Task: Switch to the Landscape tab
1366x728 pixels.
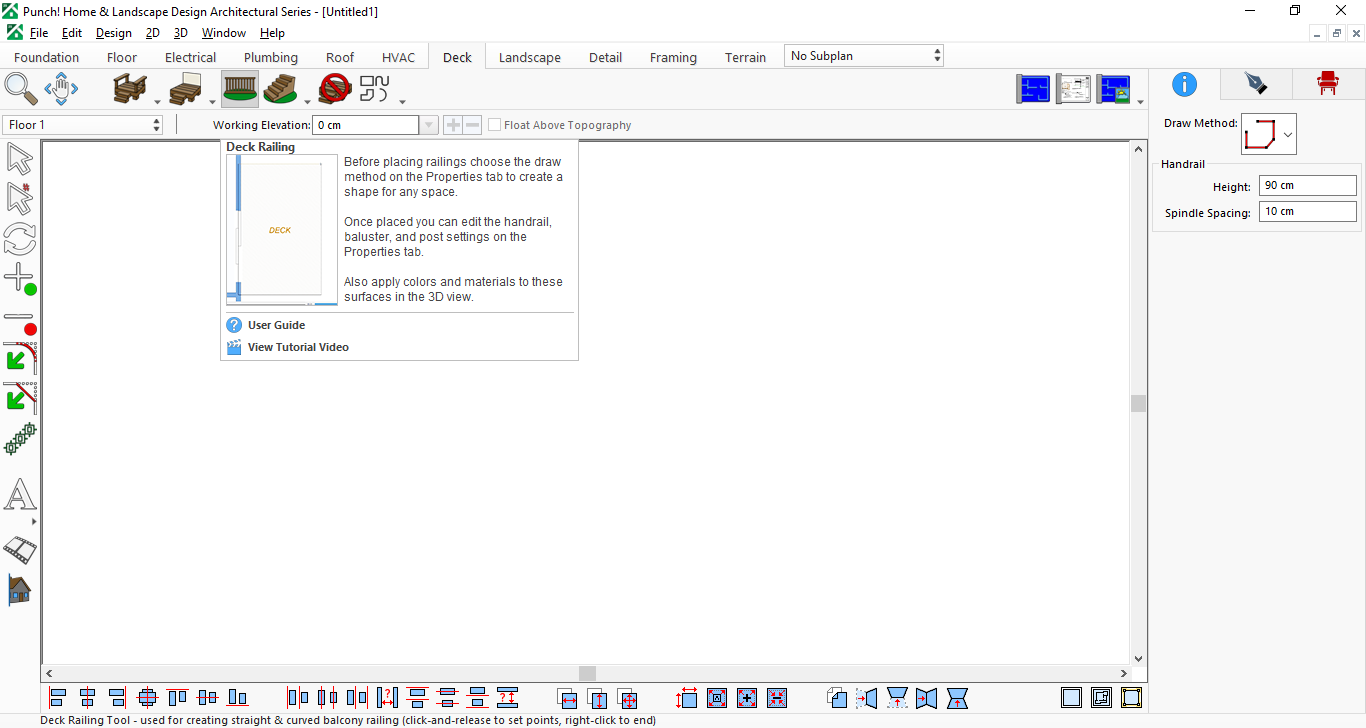Action: (530, 57)
